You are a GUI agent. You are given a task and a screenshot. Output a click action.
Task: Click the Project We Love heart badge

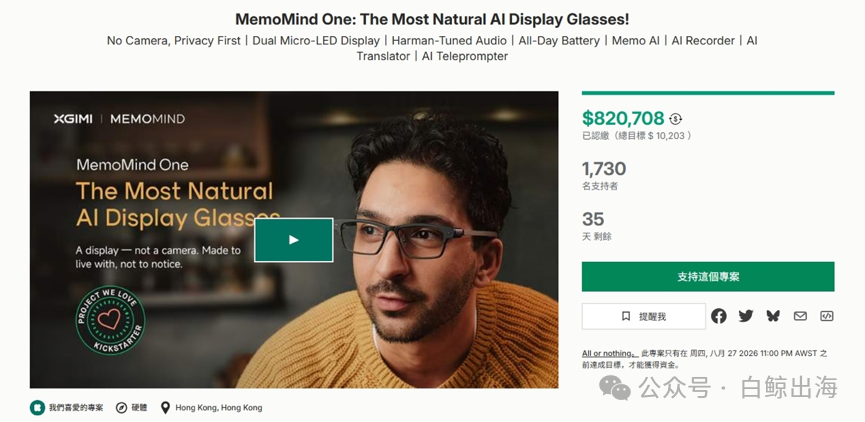coord(110,319)
